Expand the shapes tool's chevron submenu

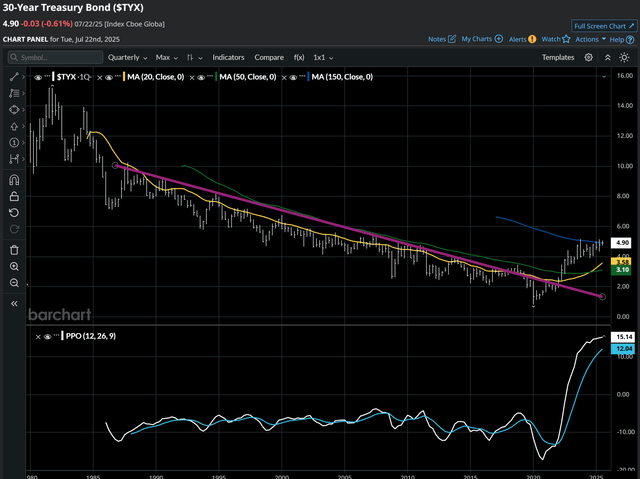24,110
